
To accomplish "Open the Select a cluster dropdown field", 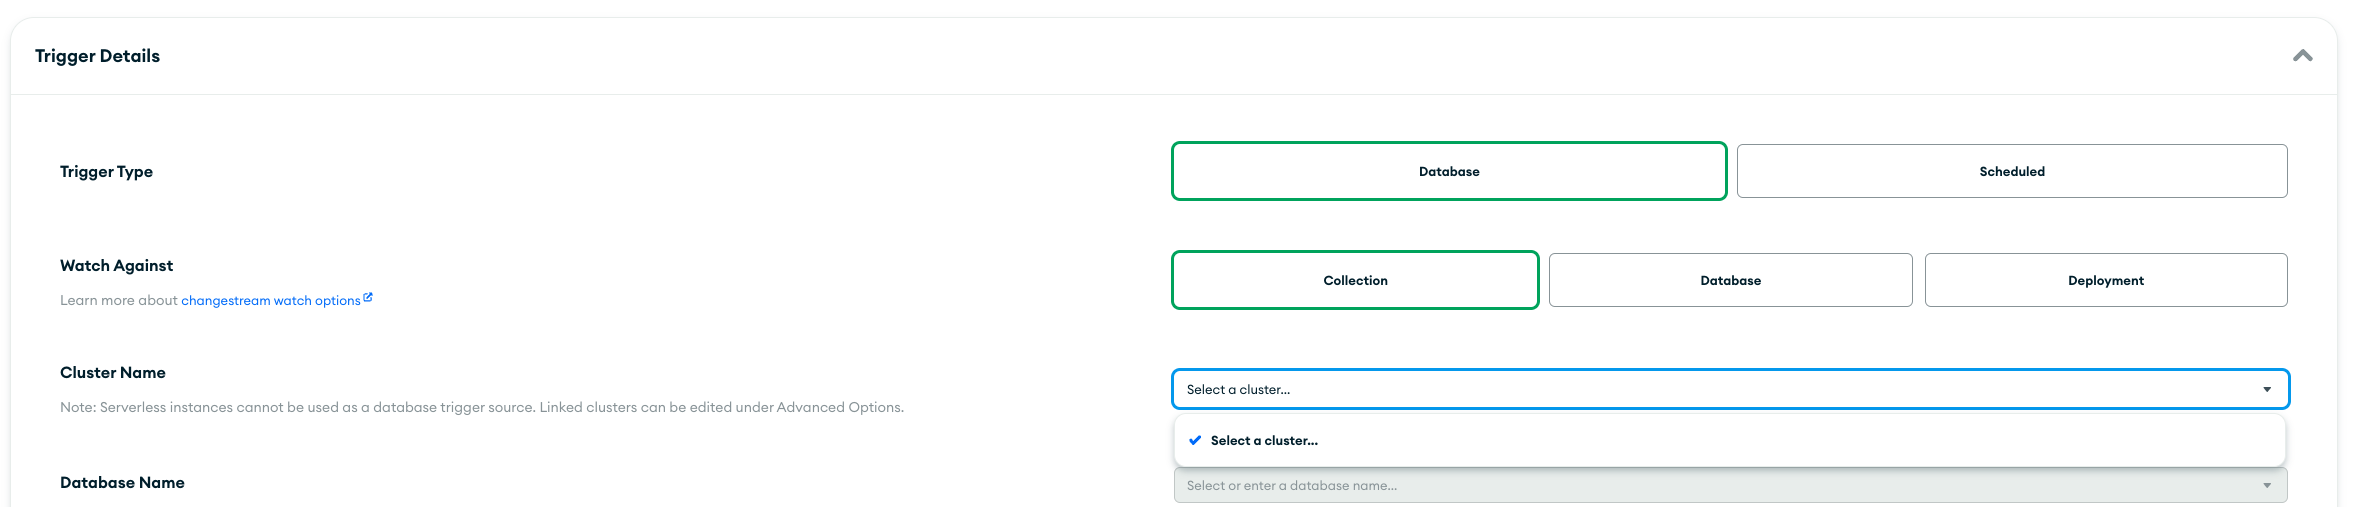I will [x=1700, y=389].
